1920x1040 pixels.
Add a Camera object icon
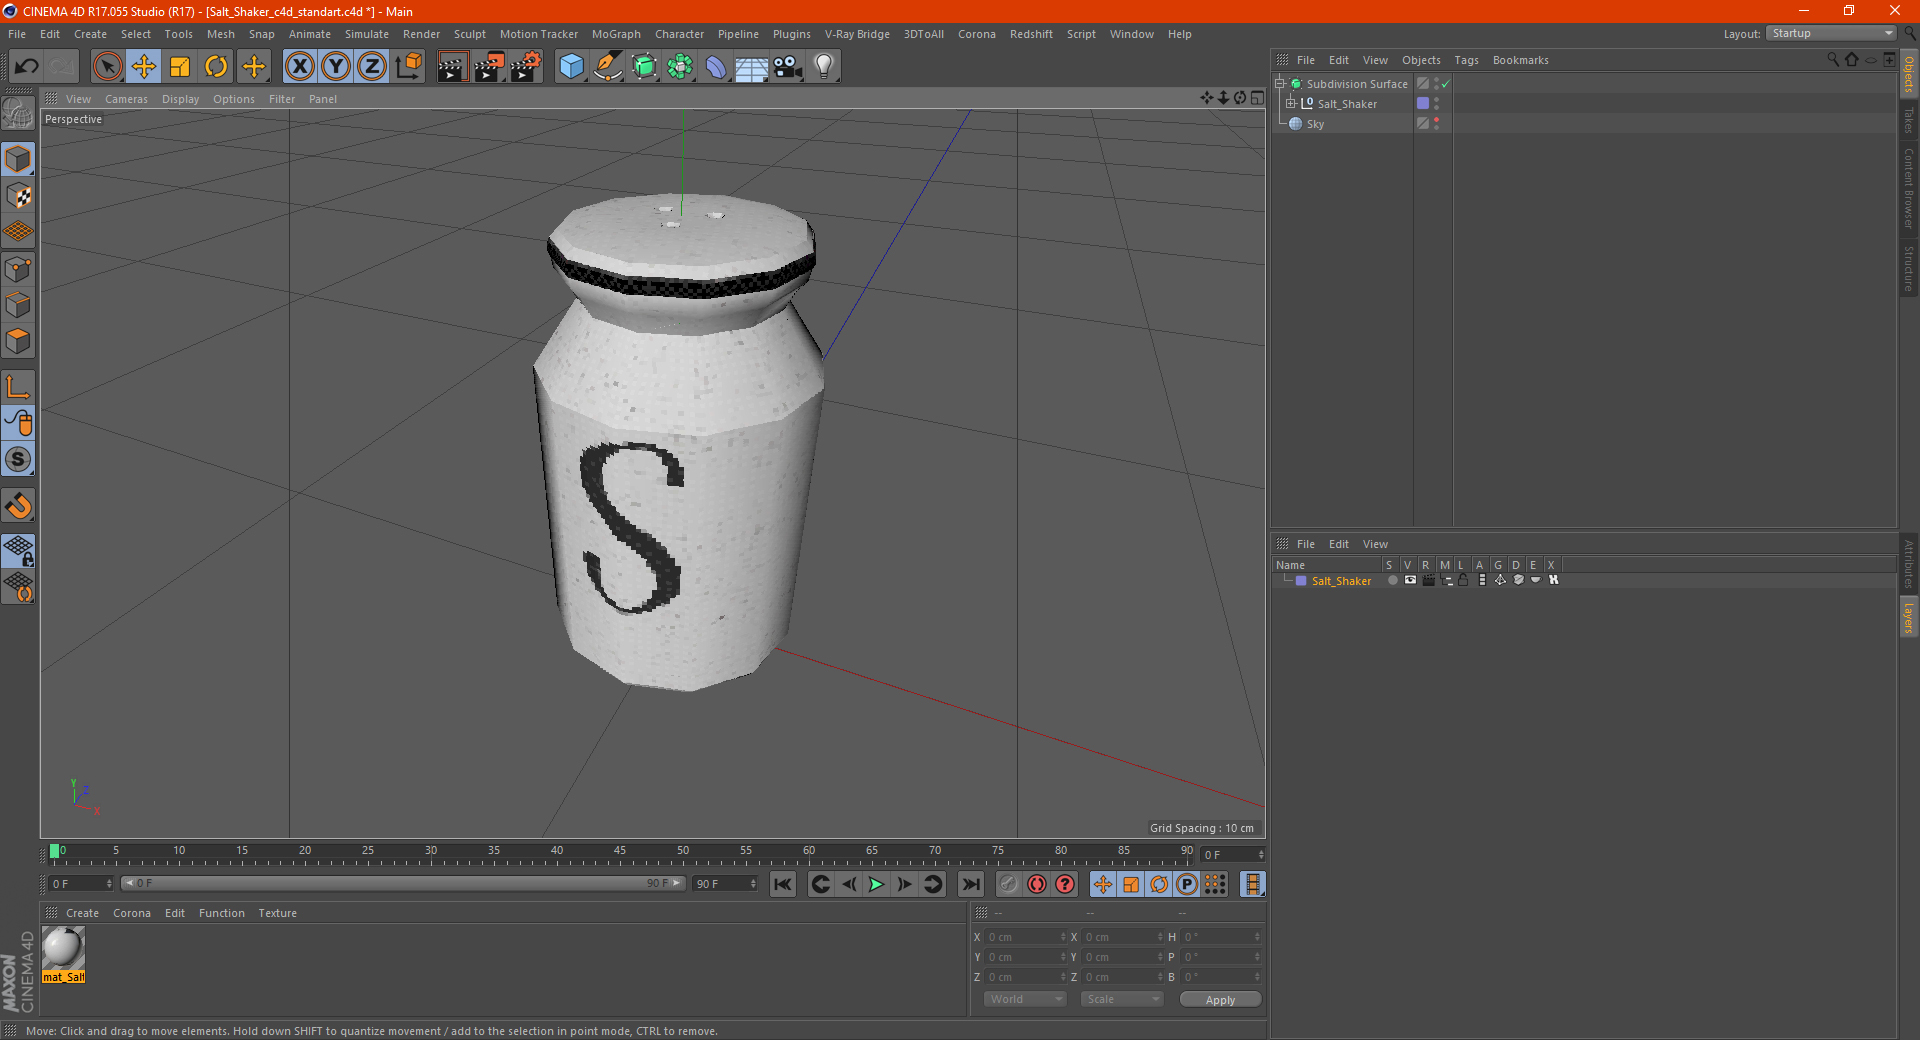coord(788,67)
